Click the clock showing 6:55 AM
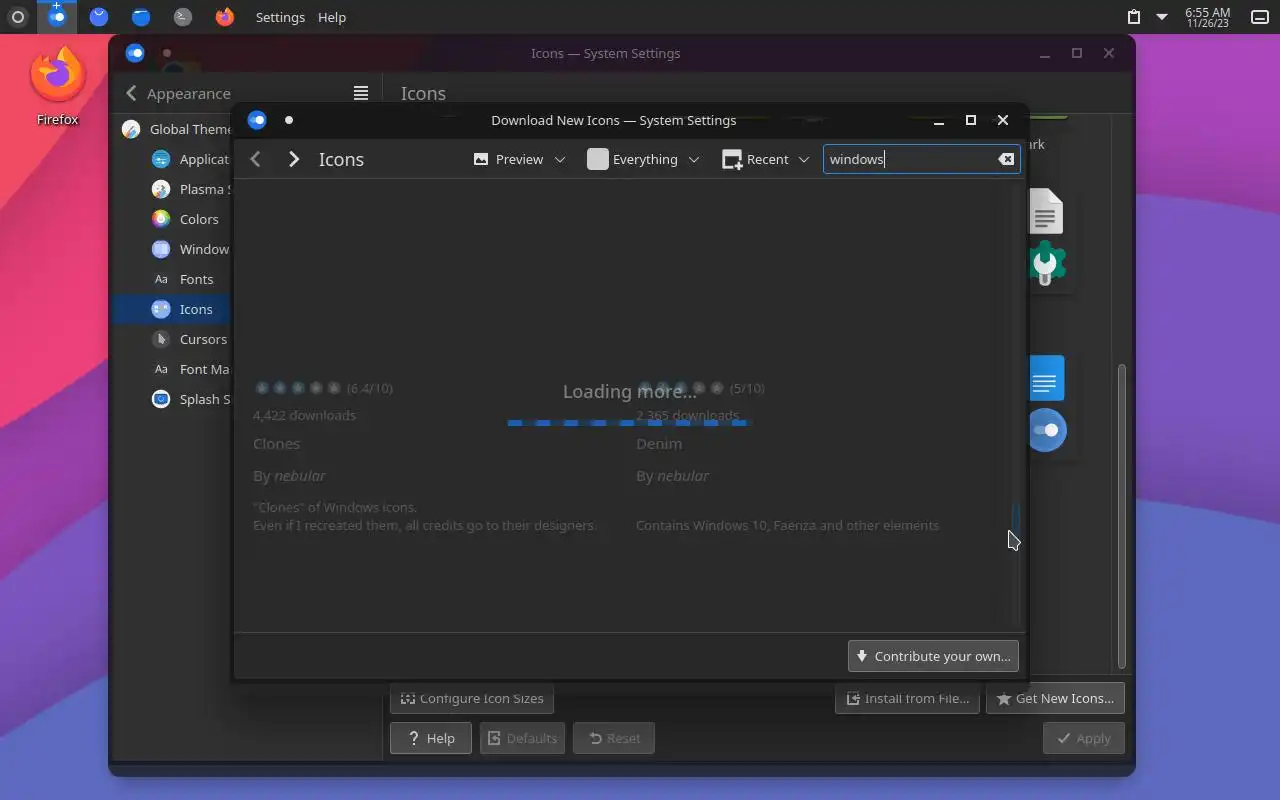 click(x=1207, y=17)
